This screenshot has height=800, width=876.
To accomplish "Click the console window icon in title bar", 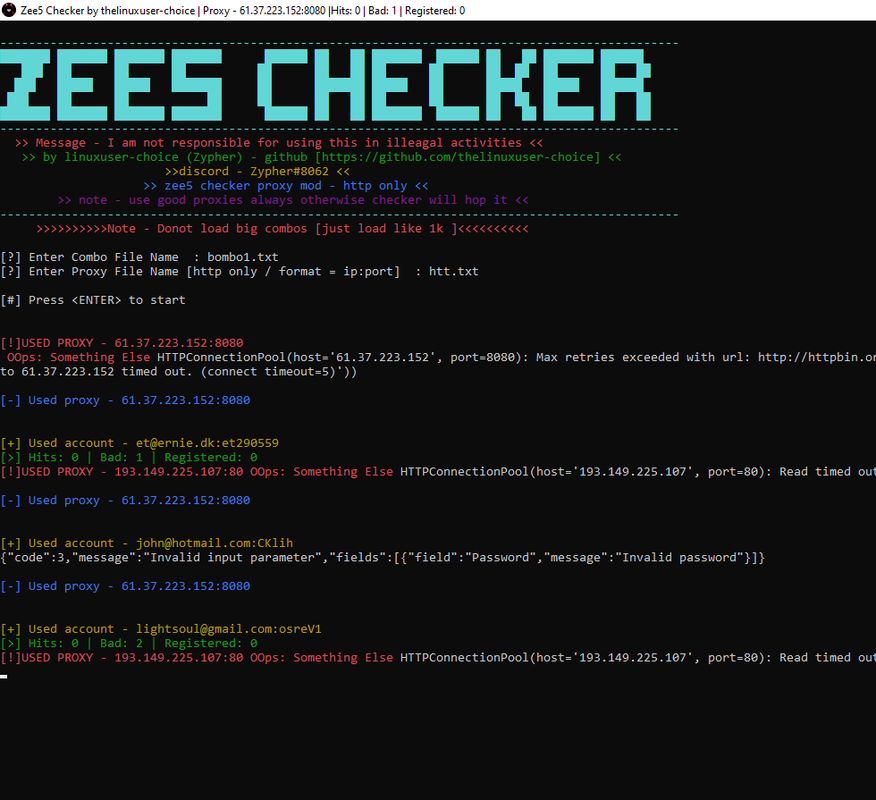I will (x=9, y=10).
